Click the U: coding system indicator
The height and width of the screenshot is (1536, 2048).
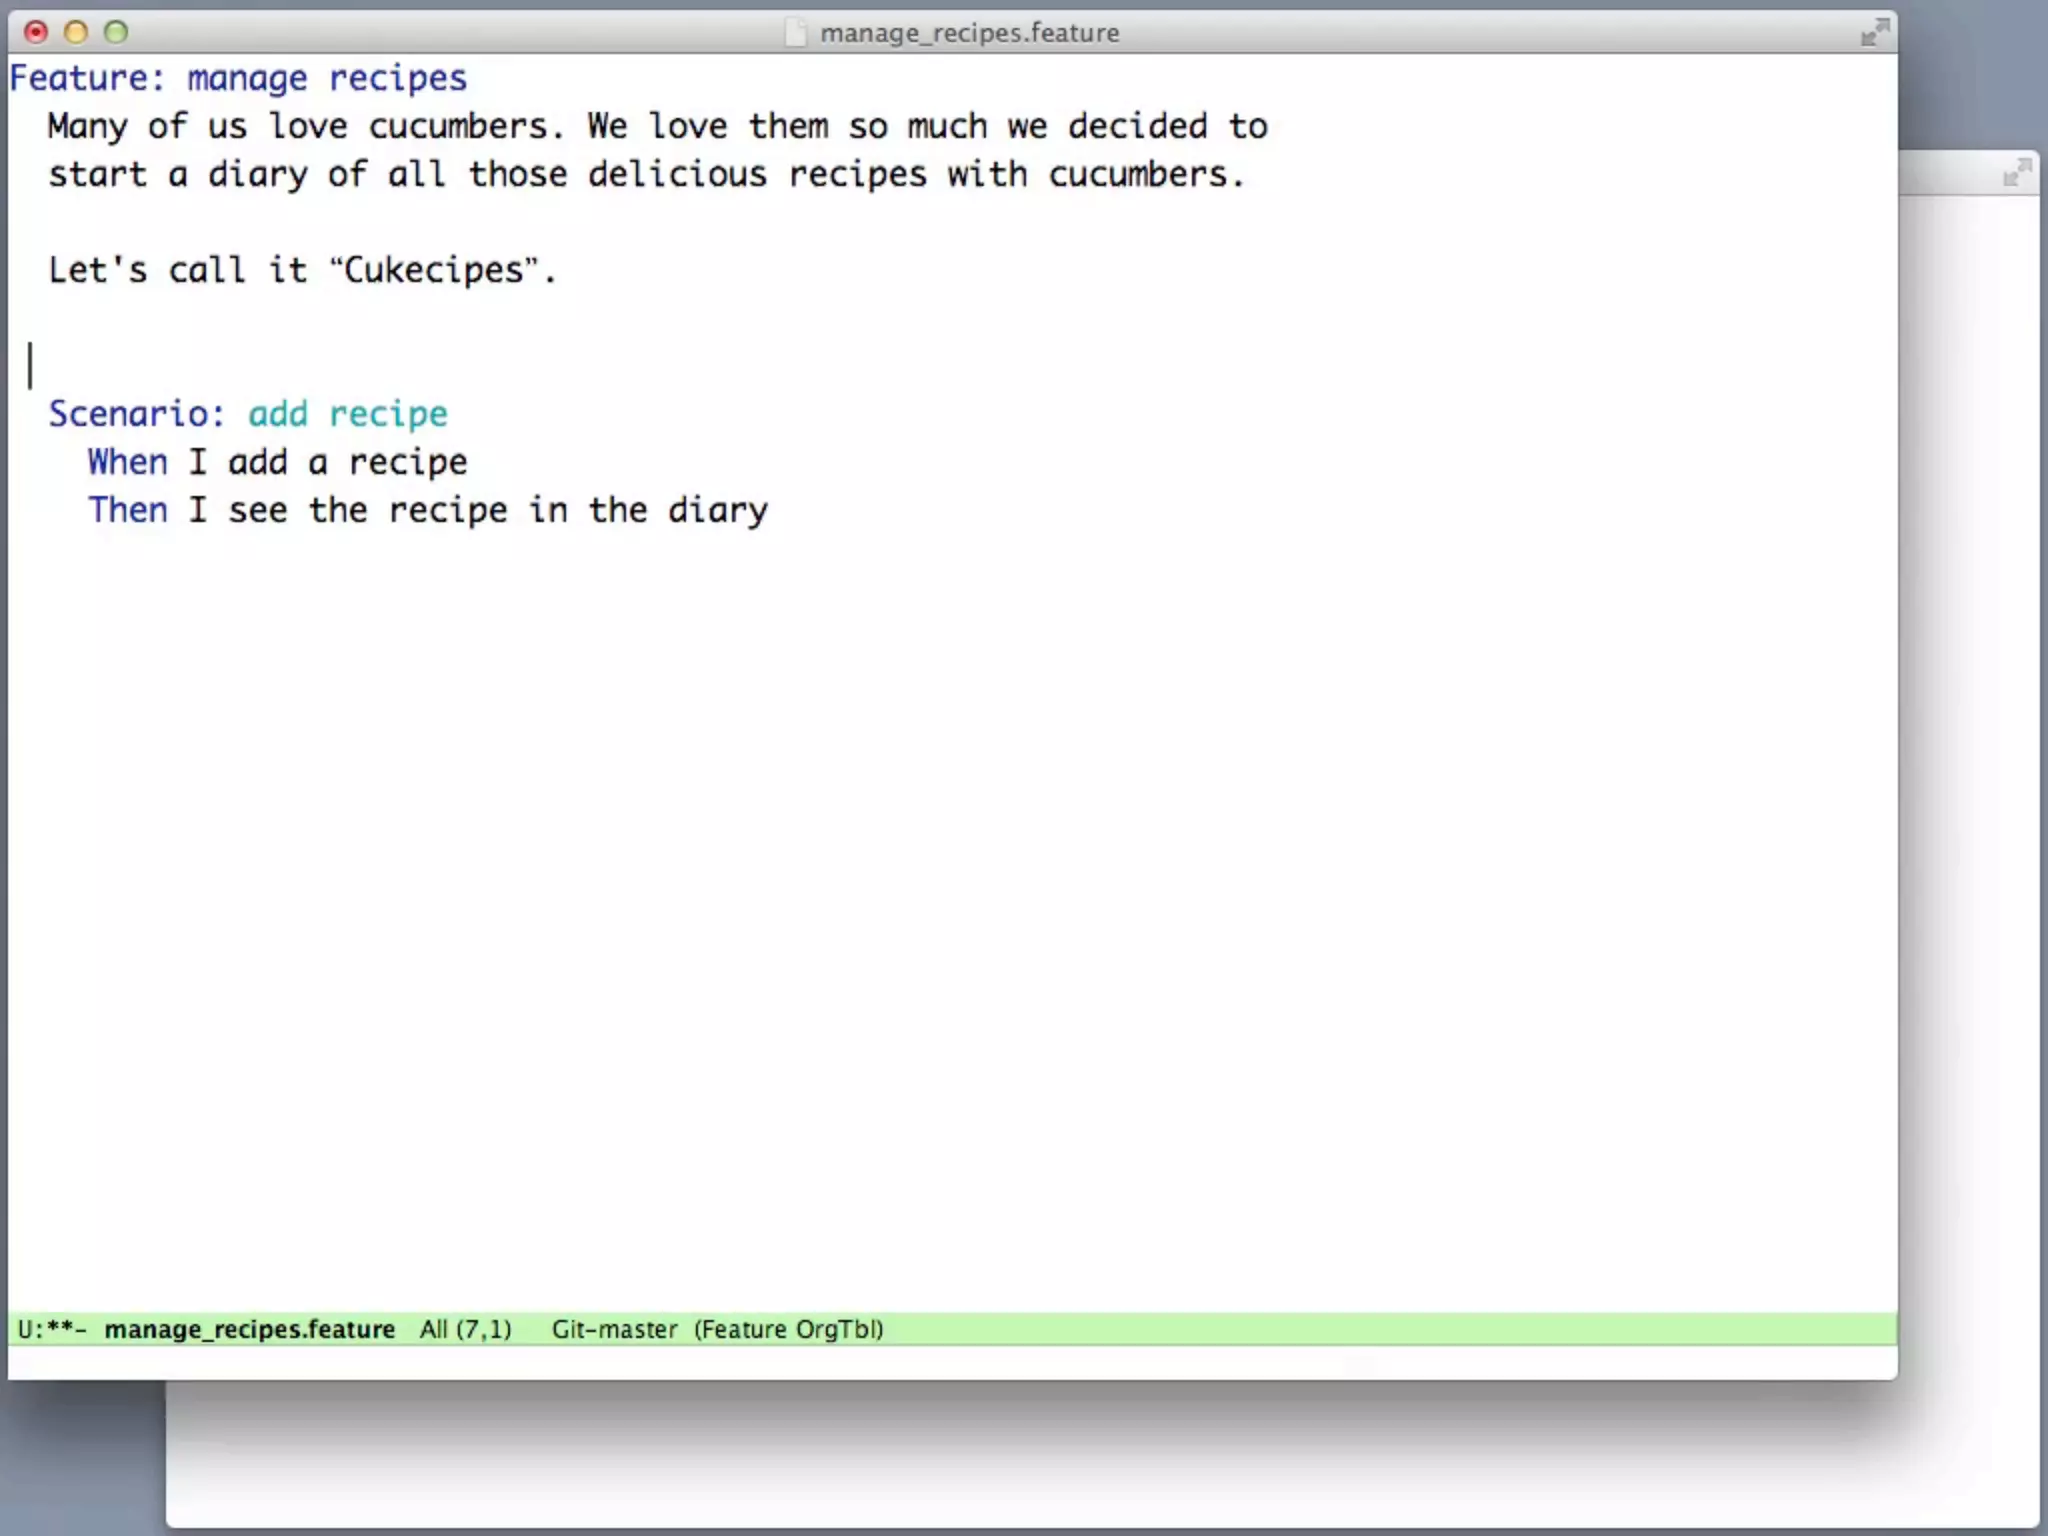click(27, 1329)
